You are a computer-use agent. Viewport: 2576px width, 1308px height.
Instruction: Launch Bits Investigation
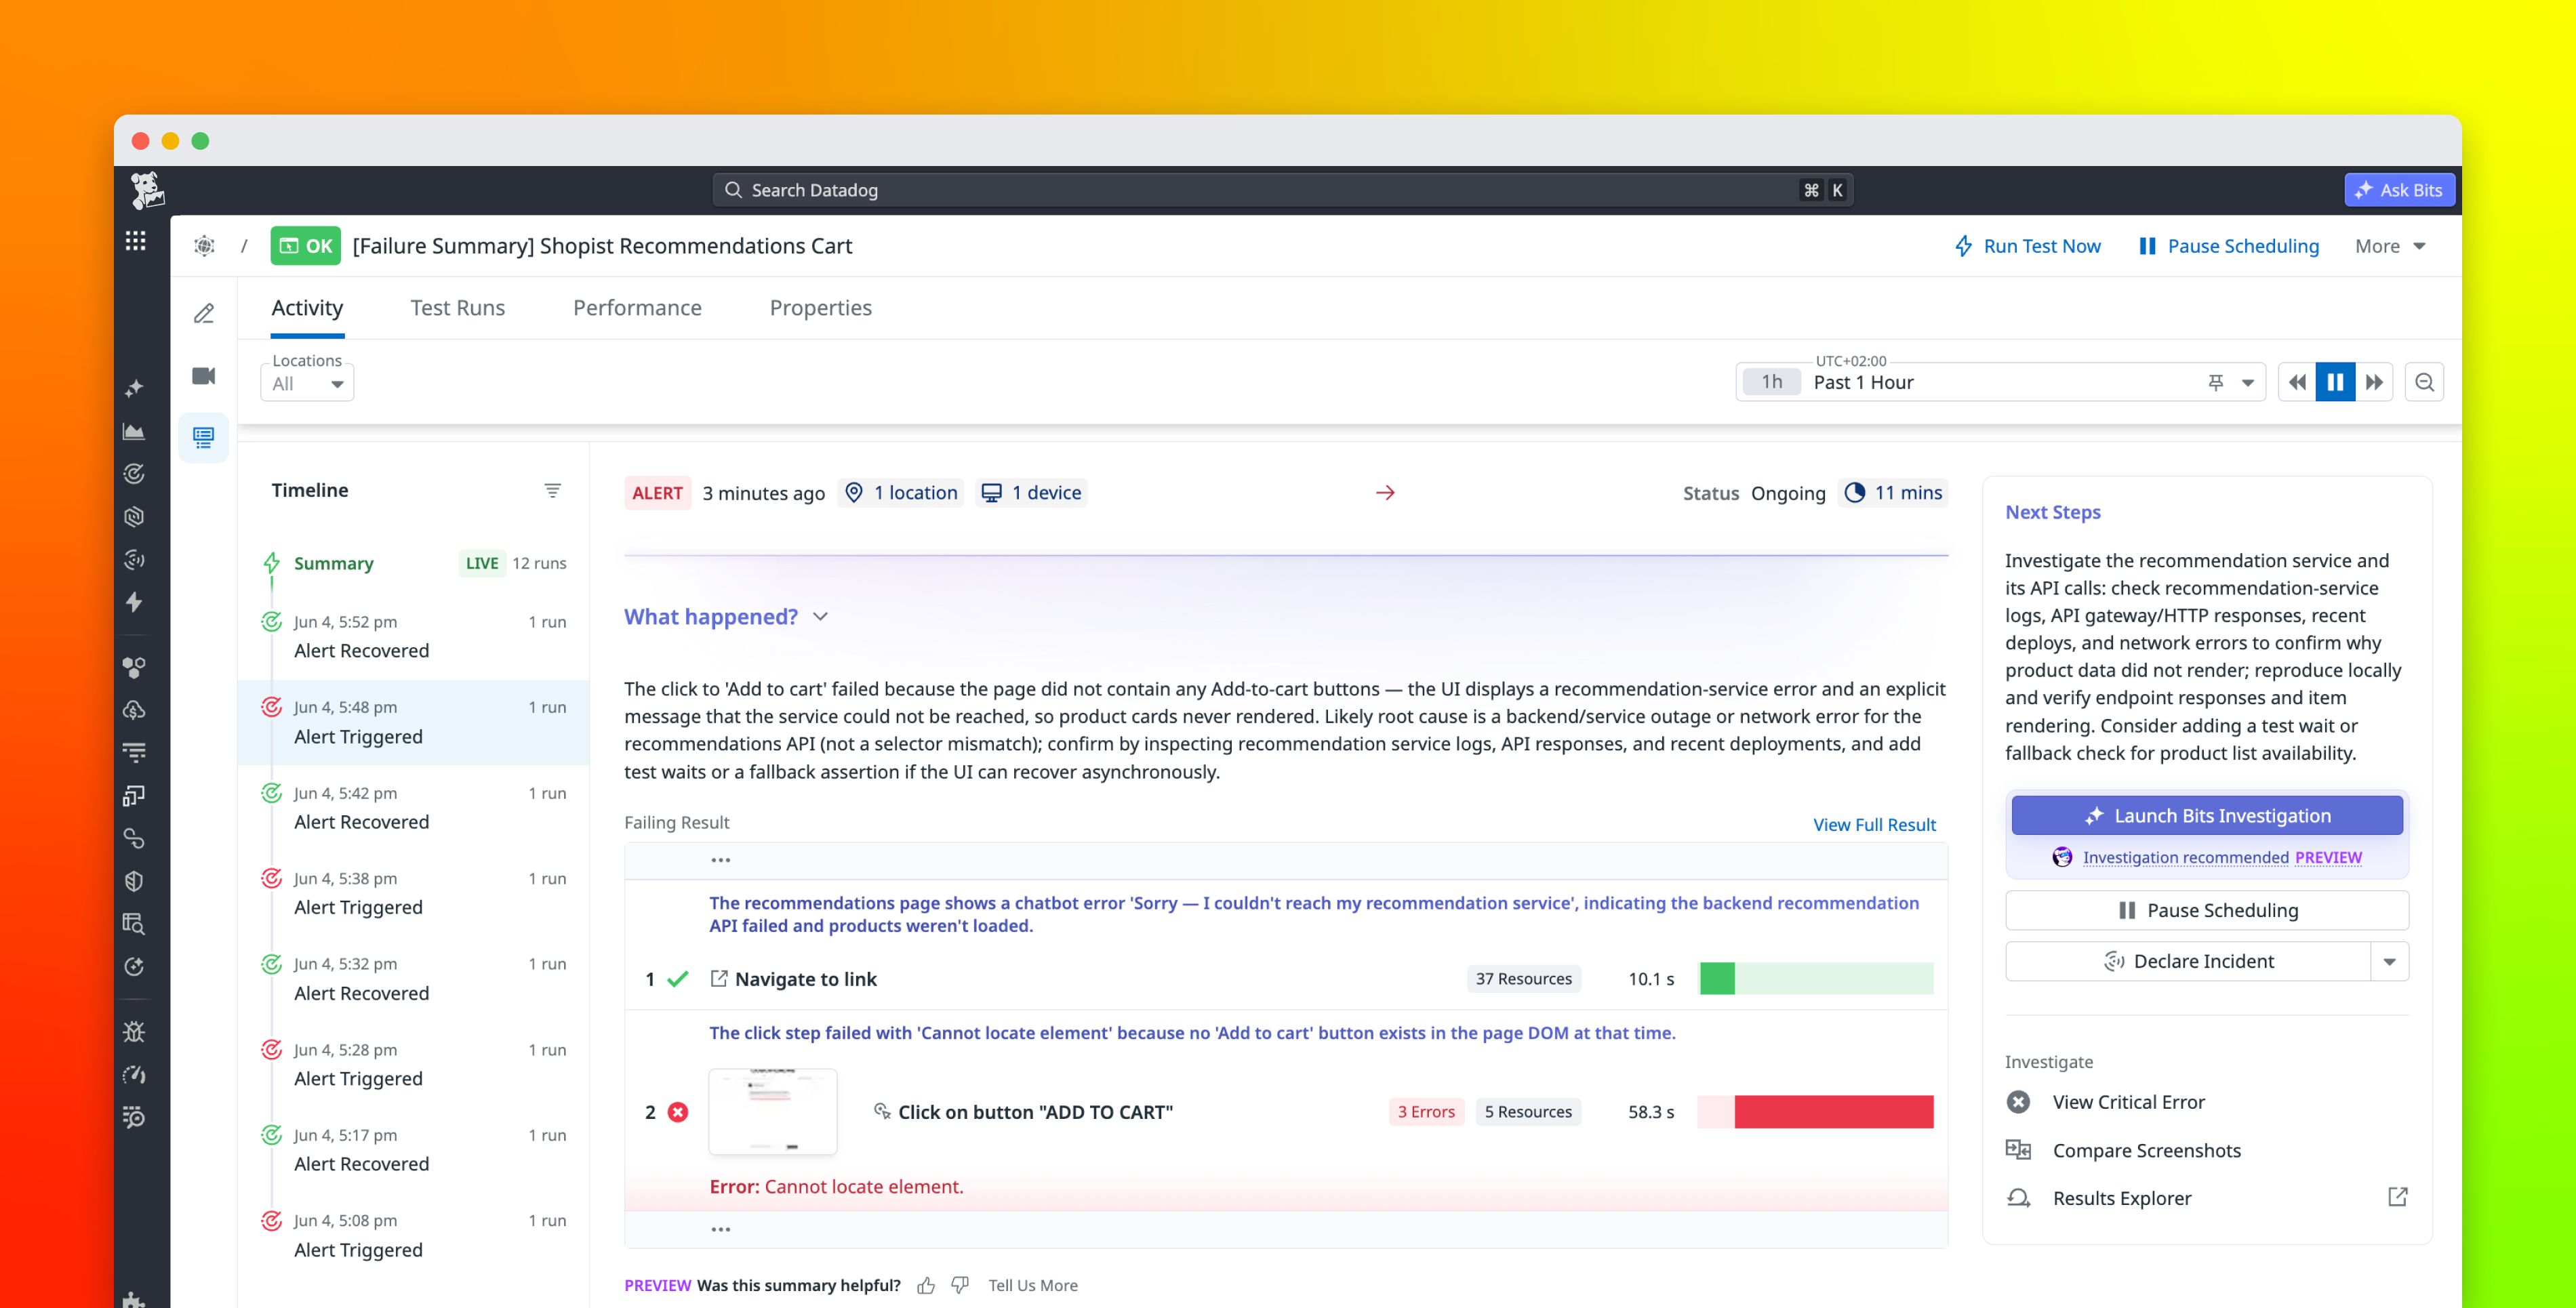tap(2207, 816)
